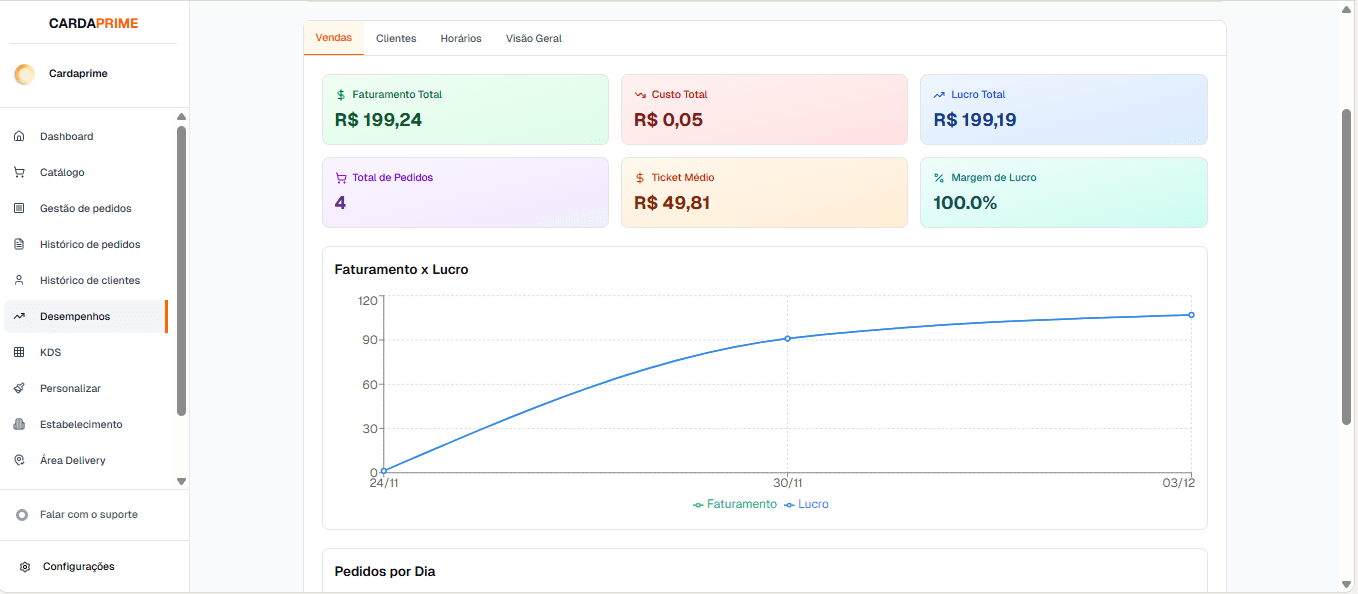Screen dimensions: 1358x594
Task: Open the Vendas section link
Action: pos(333,38)
